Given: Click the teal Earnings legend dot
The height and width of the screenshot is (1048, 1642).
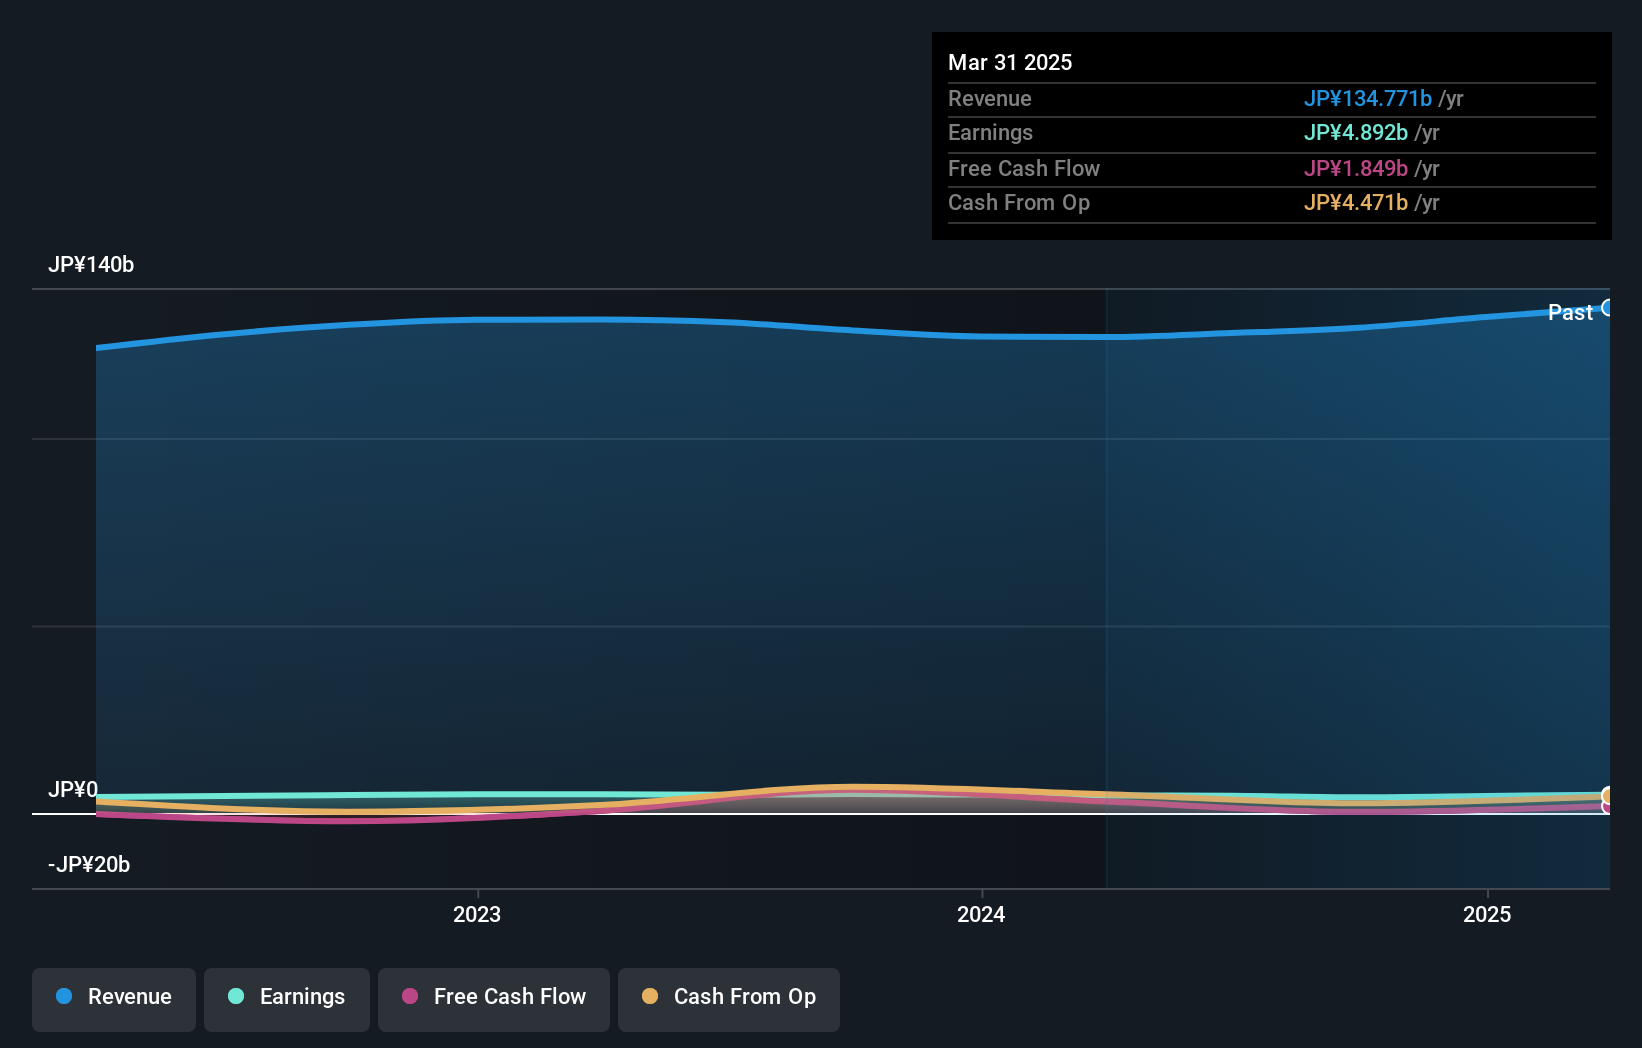Looking at the screenshot, I should point(236,996).
